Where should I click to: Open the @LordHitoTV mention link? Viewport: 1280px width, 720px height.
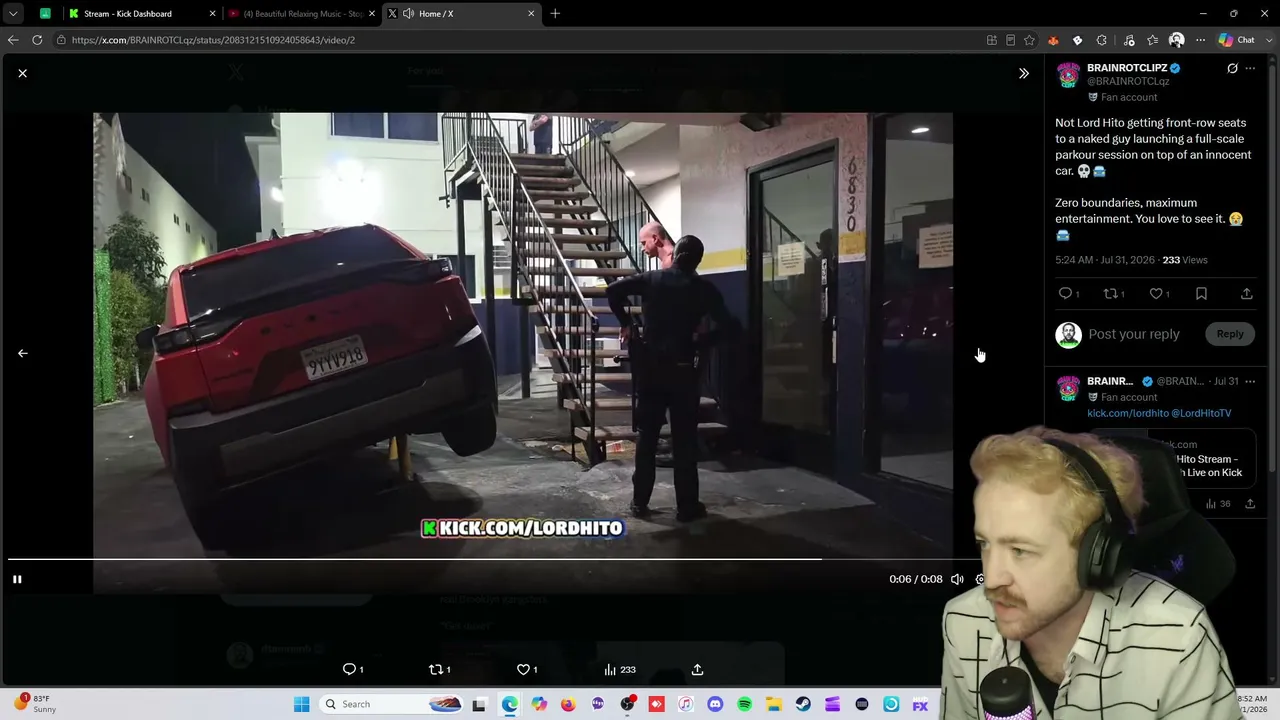point(1202,413)
